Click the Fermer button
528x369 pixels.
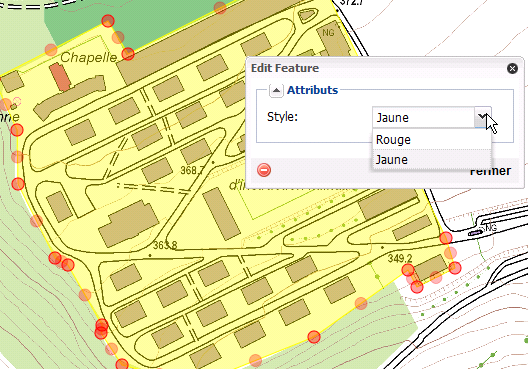click(490, 171)
